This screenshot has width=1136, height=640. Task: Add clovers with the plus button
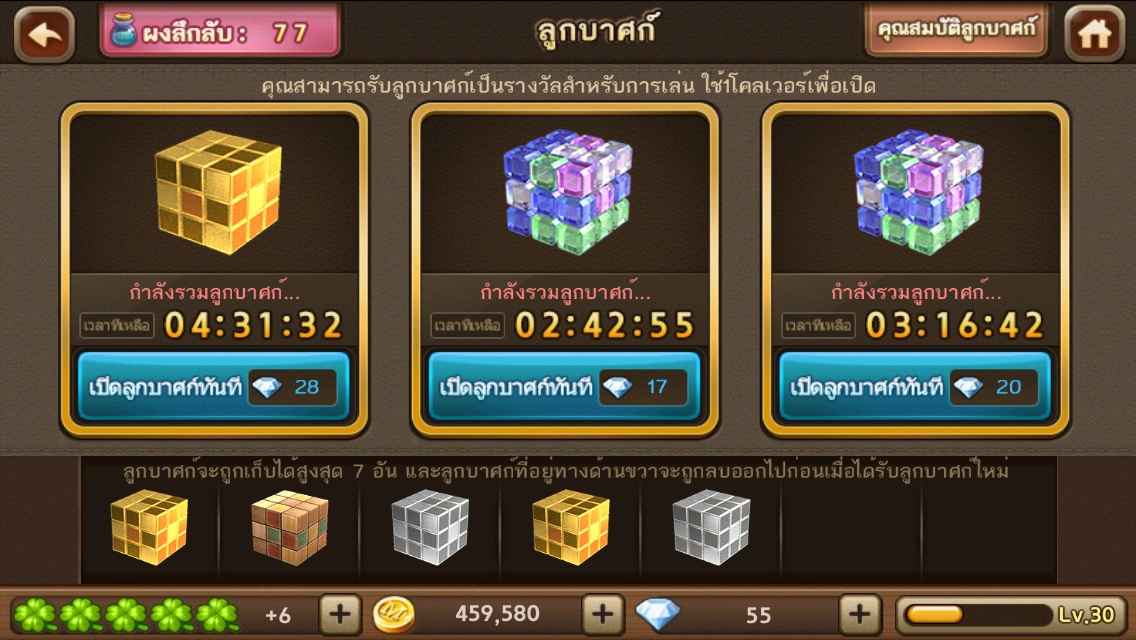point(340,615)
